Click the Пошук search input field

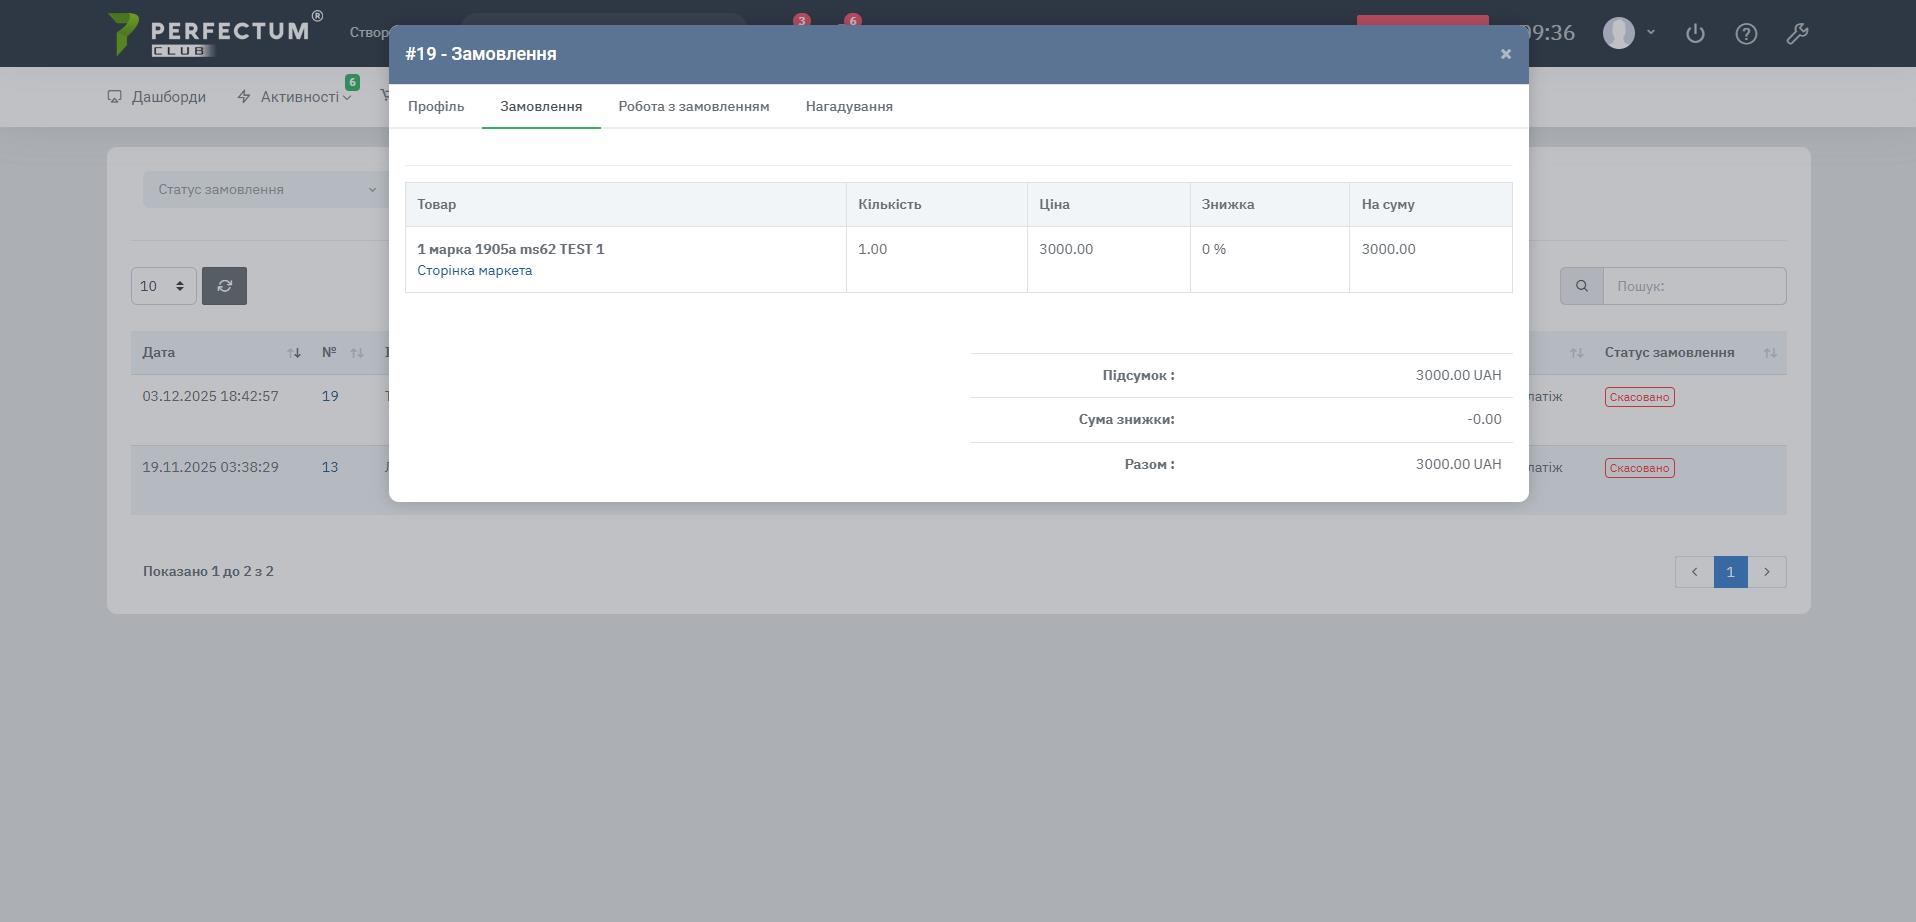pos(1693,286)
